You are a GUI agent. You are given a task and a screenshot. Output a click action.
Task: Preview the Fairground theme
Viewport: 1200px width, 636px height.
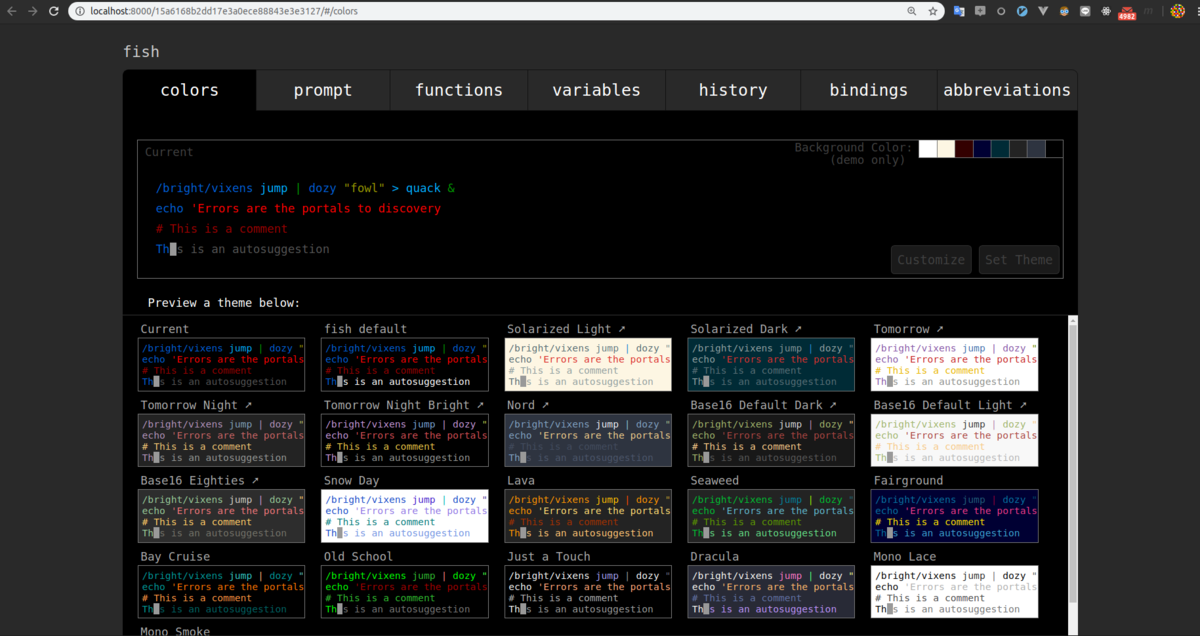tap(954, 516)
